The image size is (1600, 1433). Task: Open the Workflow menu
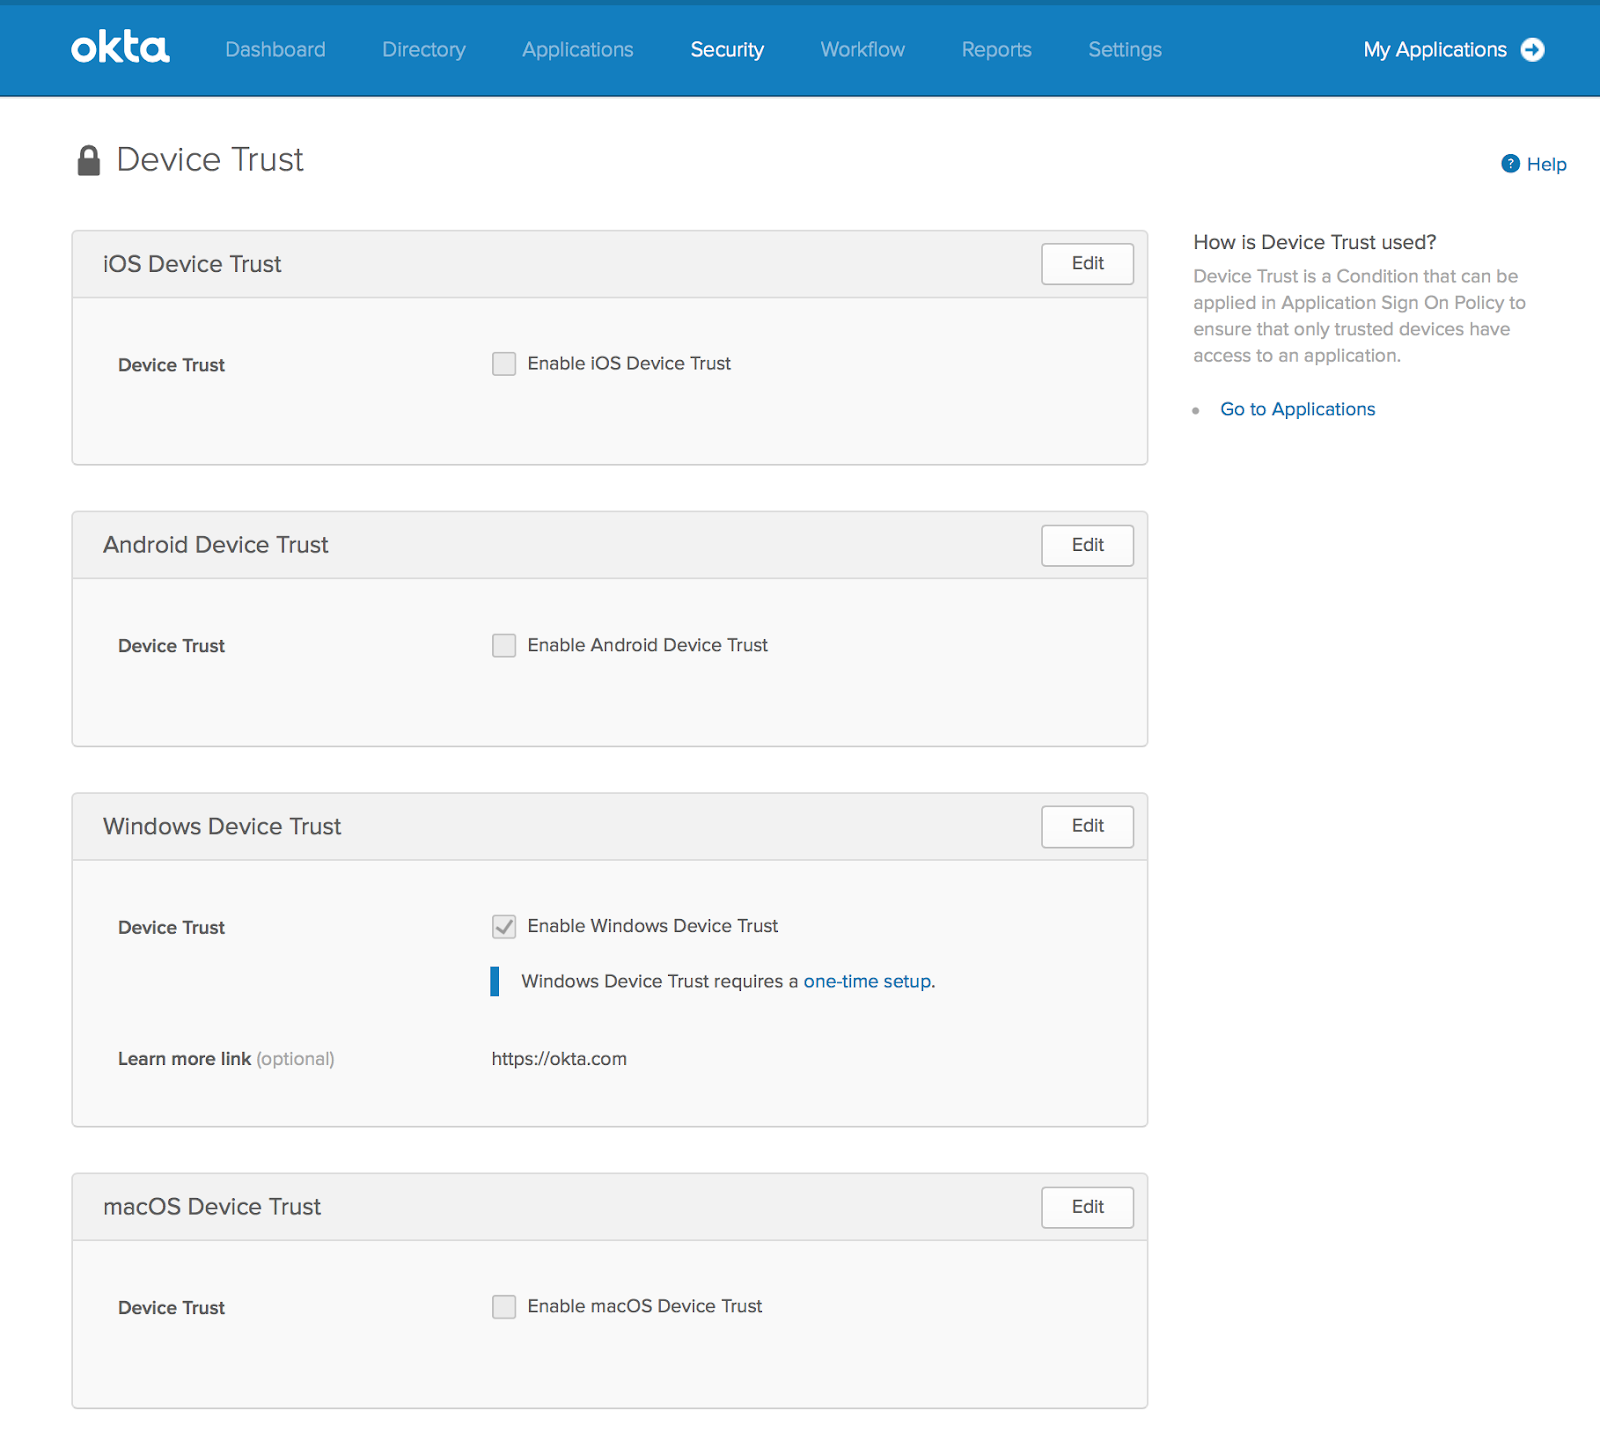[x=862, y=50]
